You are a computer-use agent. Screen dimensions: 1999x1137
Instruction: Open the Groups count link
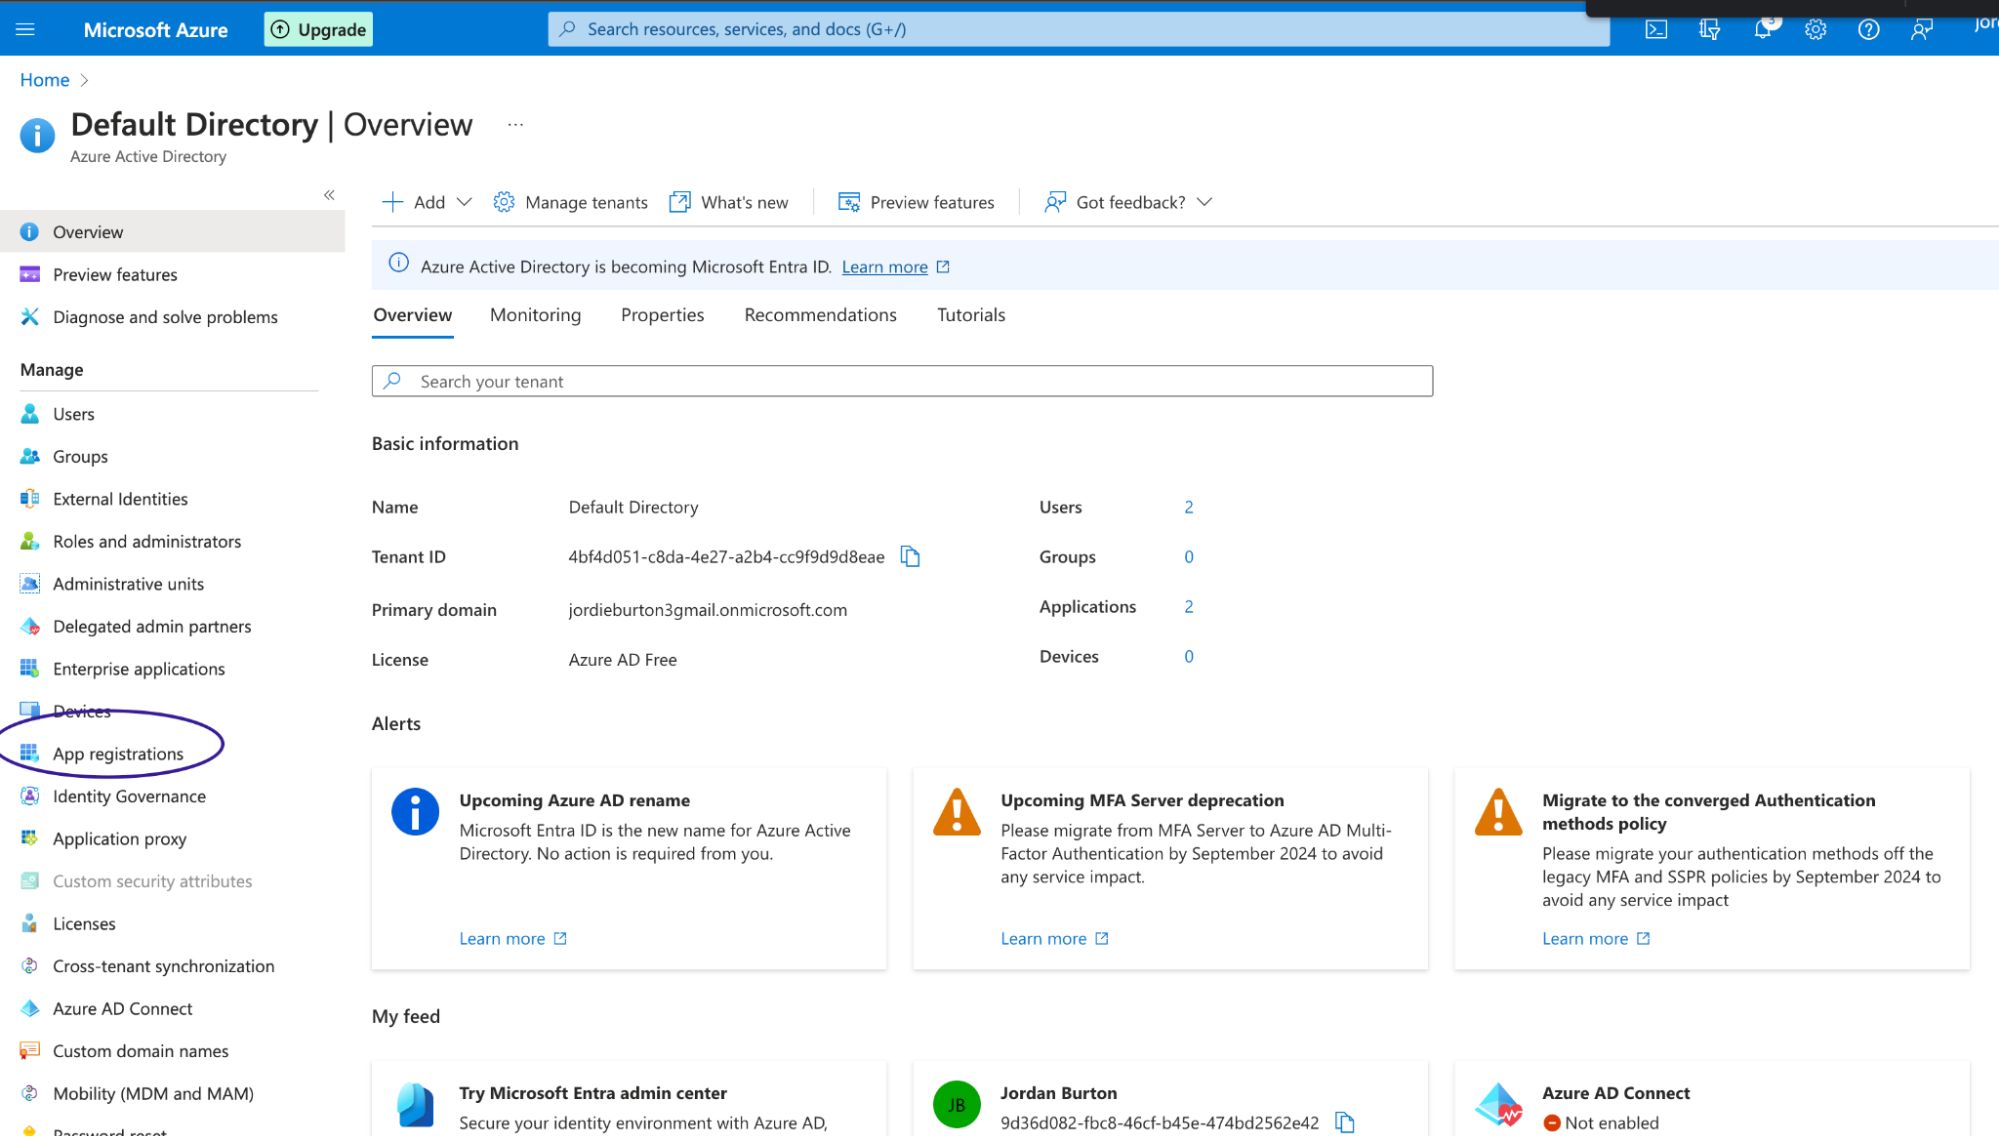point(1189,557)
